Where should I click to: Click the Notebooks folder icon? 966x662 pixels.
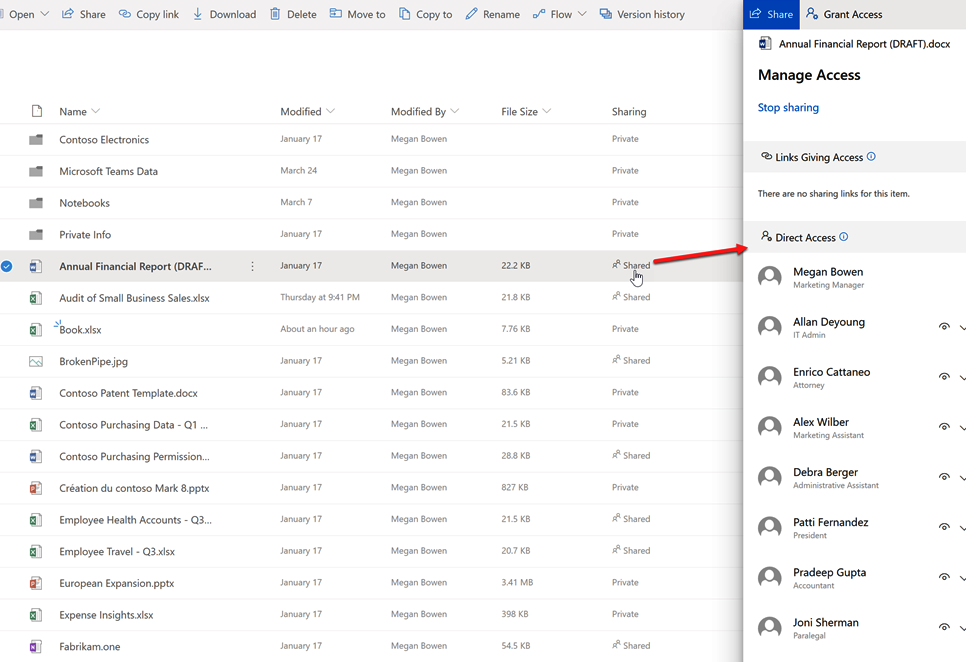click(x=36, y=203)
